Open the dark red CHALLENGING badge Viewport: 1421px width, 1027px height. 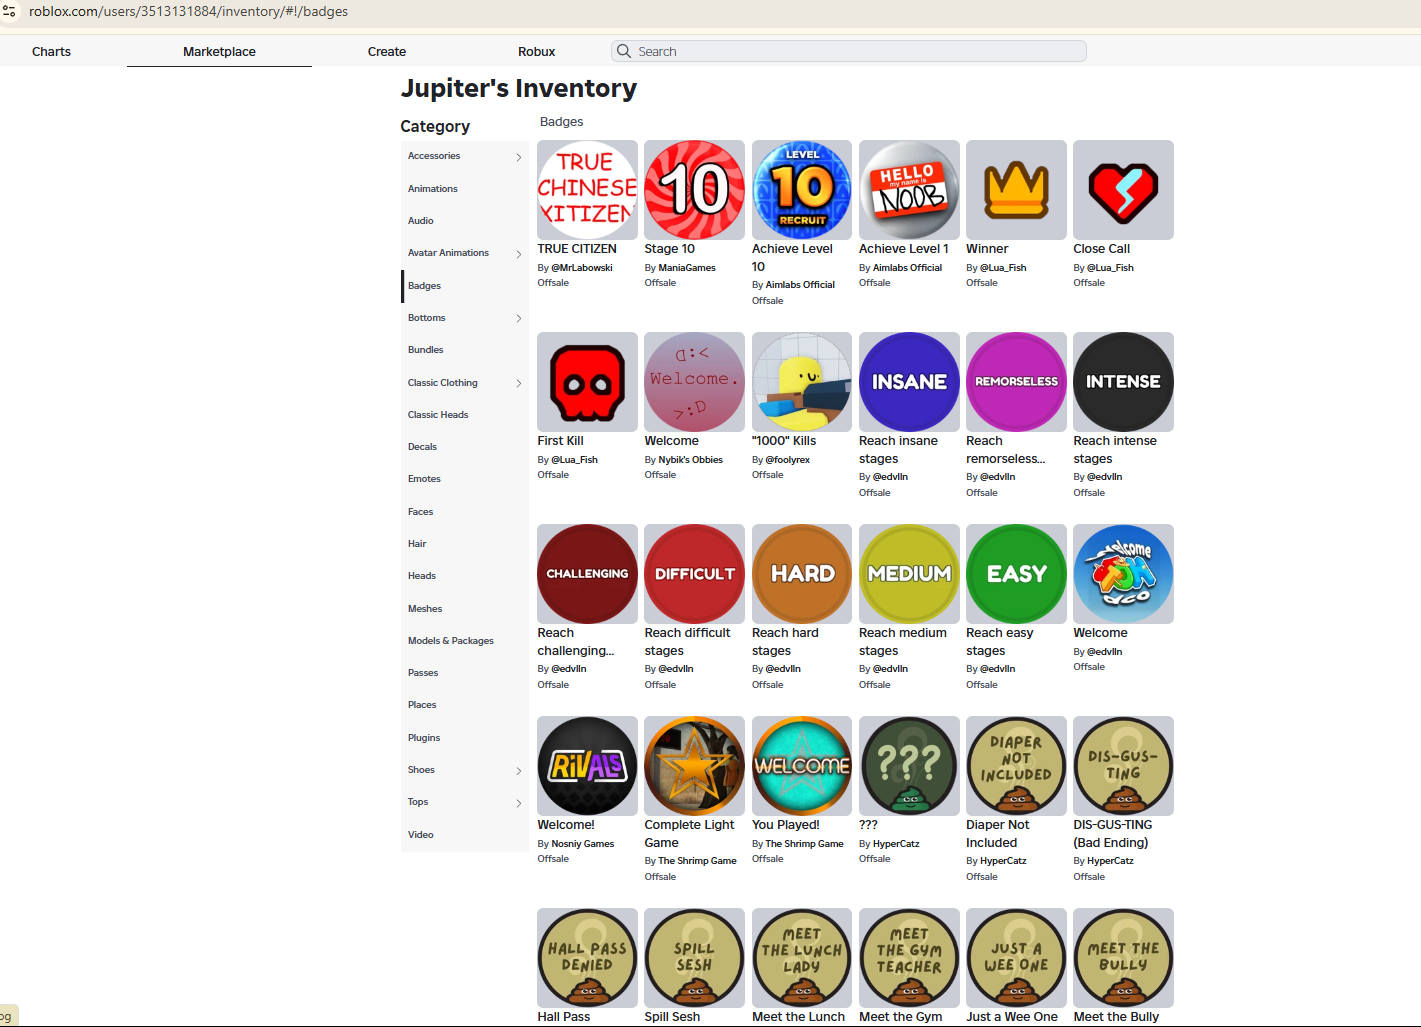tap(587, 574)
